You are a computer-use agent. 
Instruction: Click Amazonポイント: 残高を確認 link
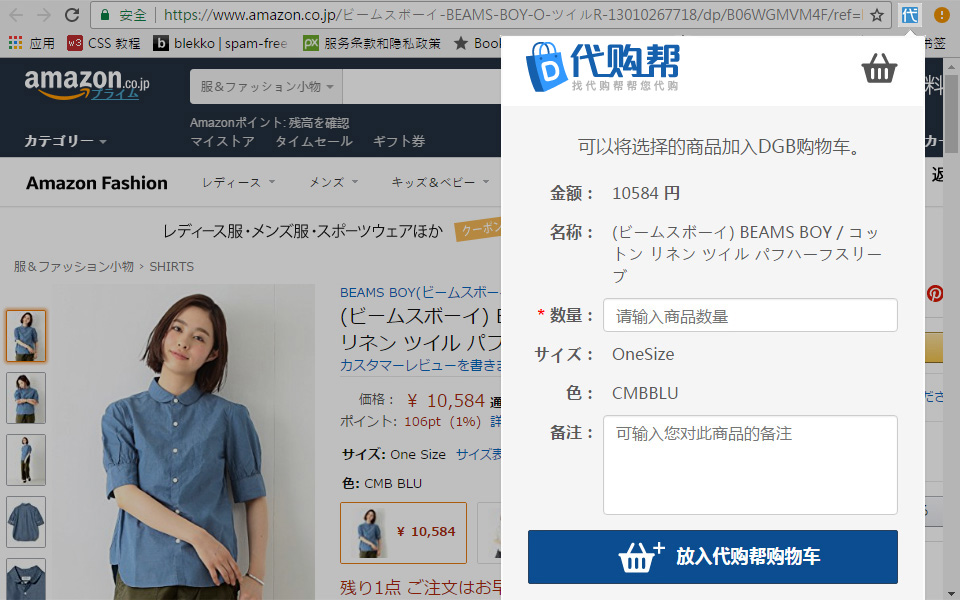pyautogui.click(x=269, y=122)
